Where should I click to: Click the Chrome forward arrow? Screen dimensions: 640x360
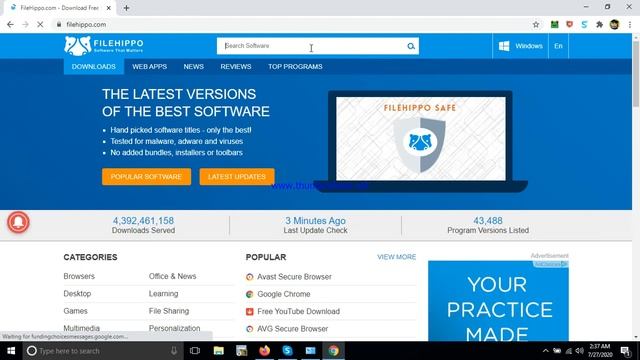[25, 24]
